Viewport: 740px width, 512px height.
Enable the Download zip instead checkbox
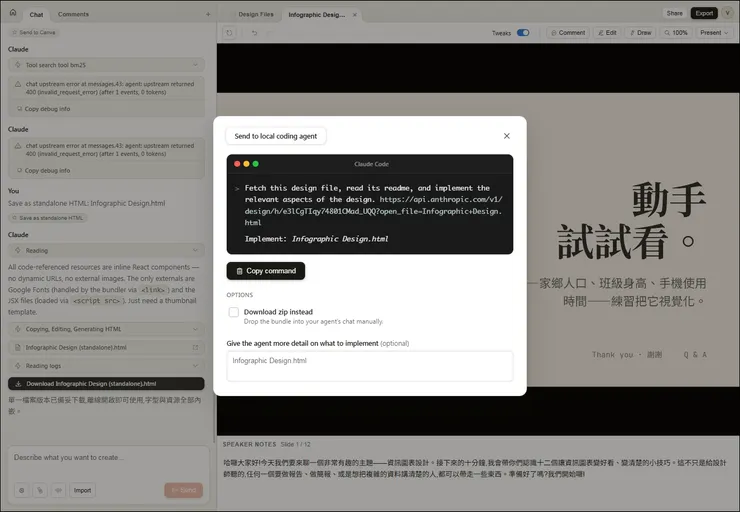tap(234, 312)
